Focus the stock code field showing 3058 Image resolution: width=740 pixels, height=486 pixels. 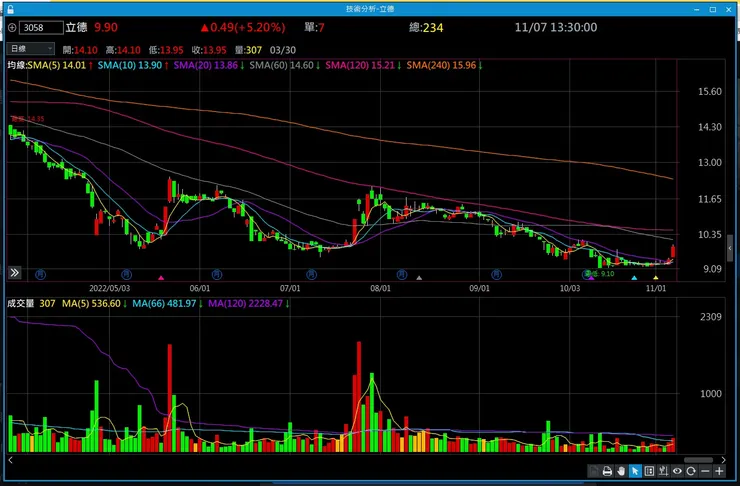click(x=41, y=28)
